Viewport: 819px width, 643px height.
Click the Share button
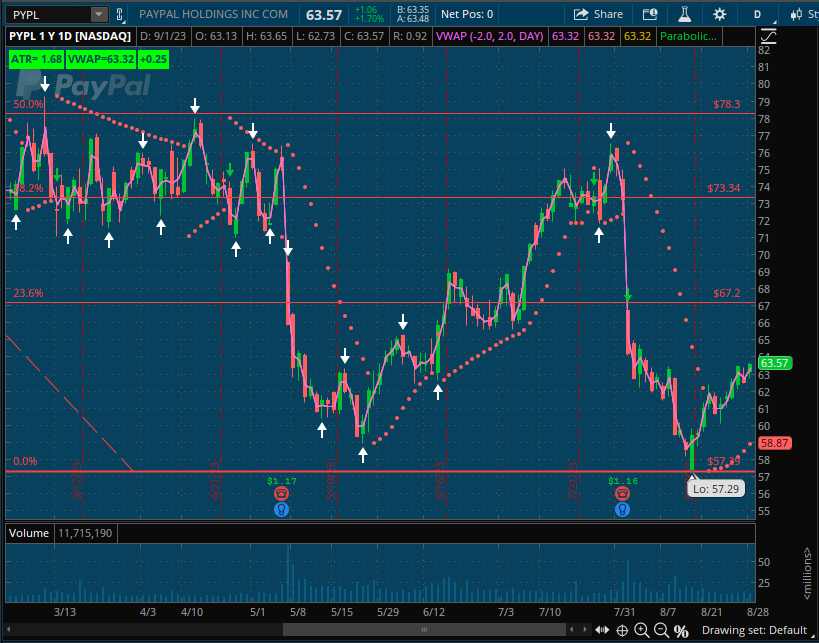[598, 15]
